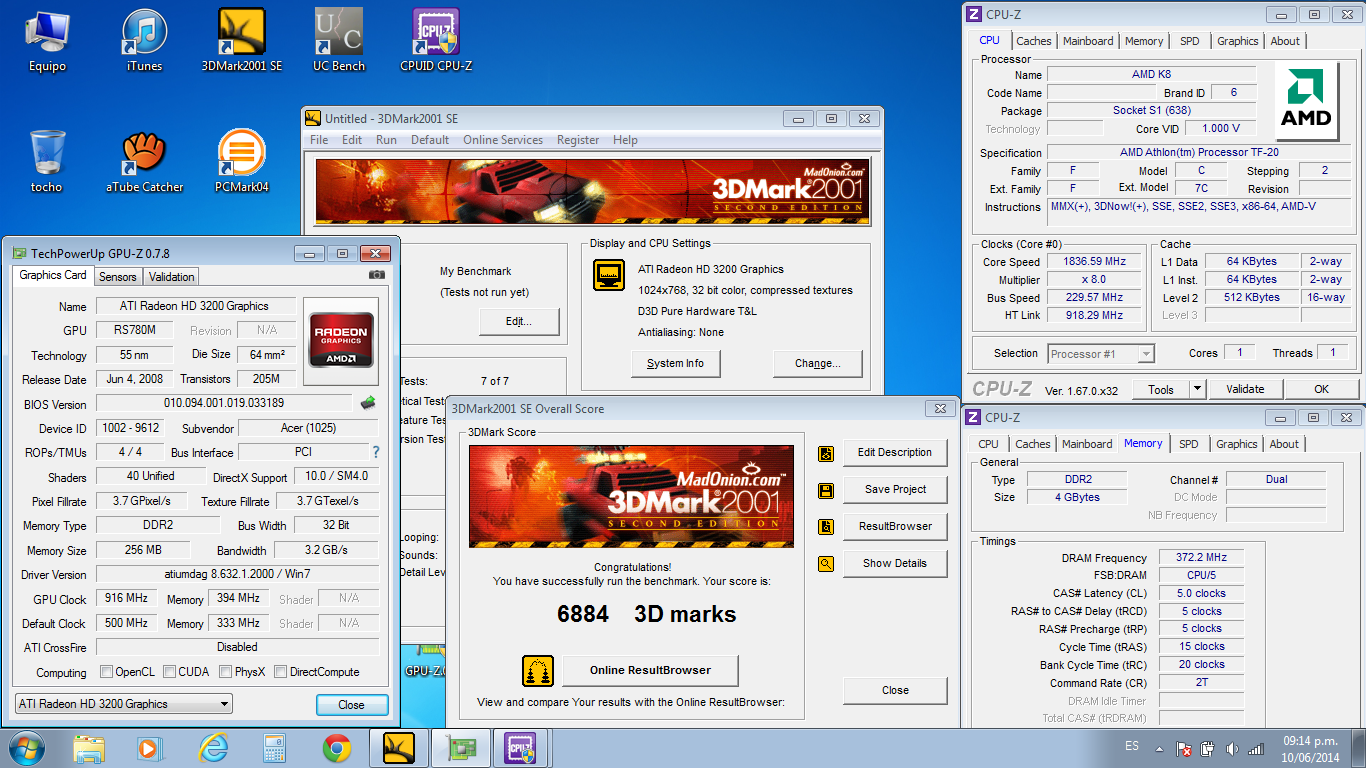Viewport: 1366px width, 768px height.
Task: Open the Online Services menu in 3DMark
Action: (x=503, y=140)
